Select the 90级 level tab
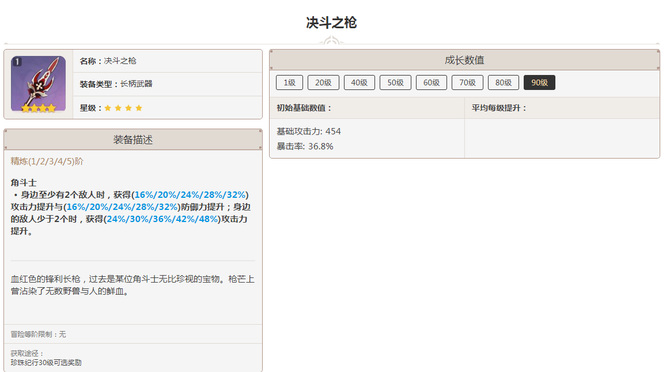Image resolution: width=666 pixels, height=372 pixels. [x=539, y=82]
